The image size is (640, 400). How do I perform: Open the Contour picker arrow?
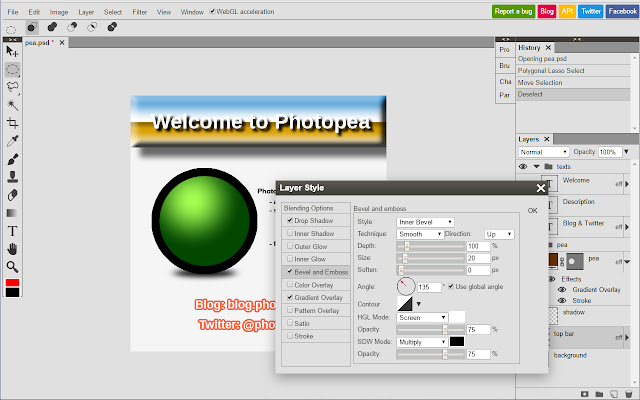click(418, 304)
